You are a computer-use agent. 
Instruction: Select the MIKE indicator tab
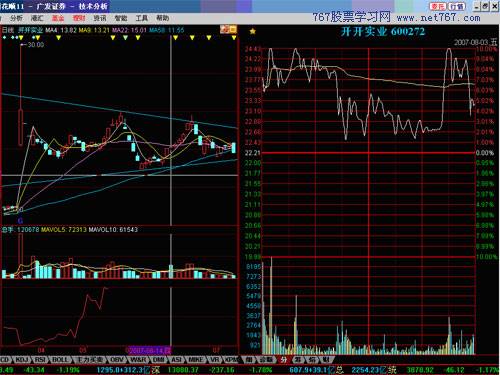[196, 360]
